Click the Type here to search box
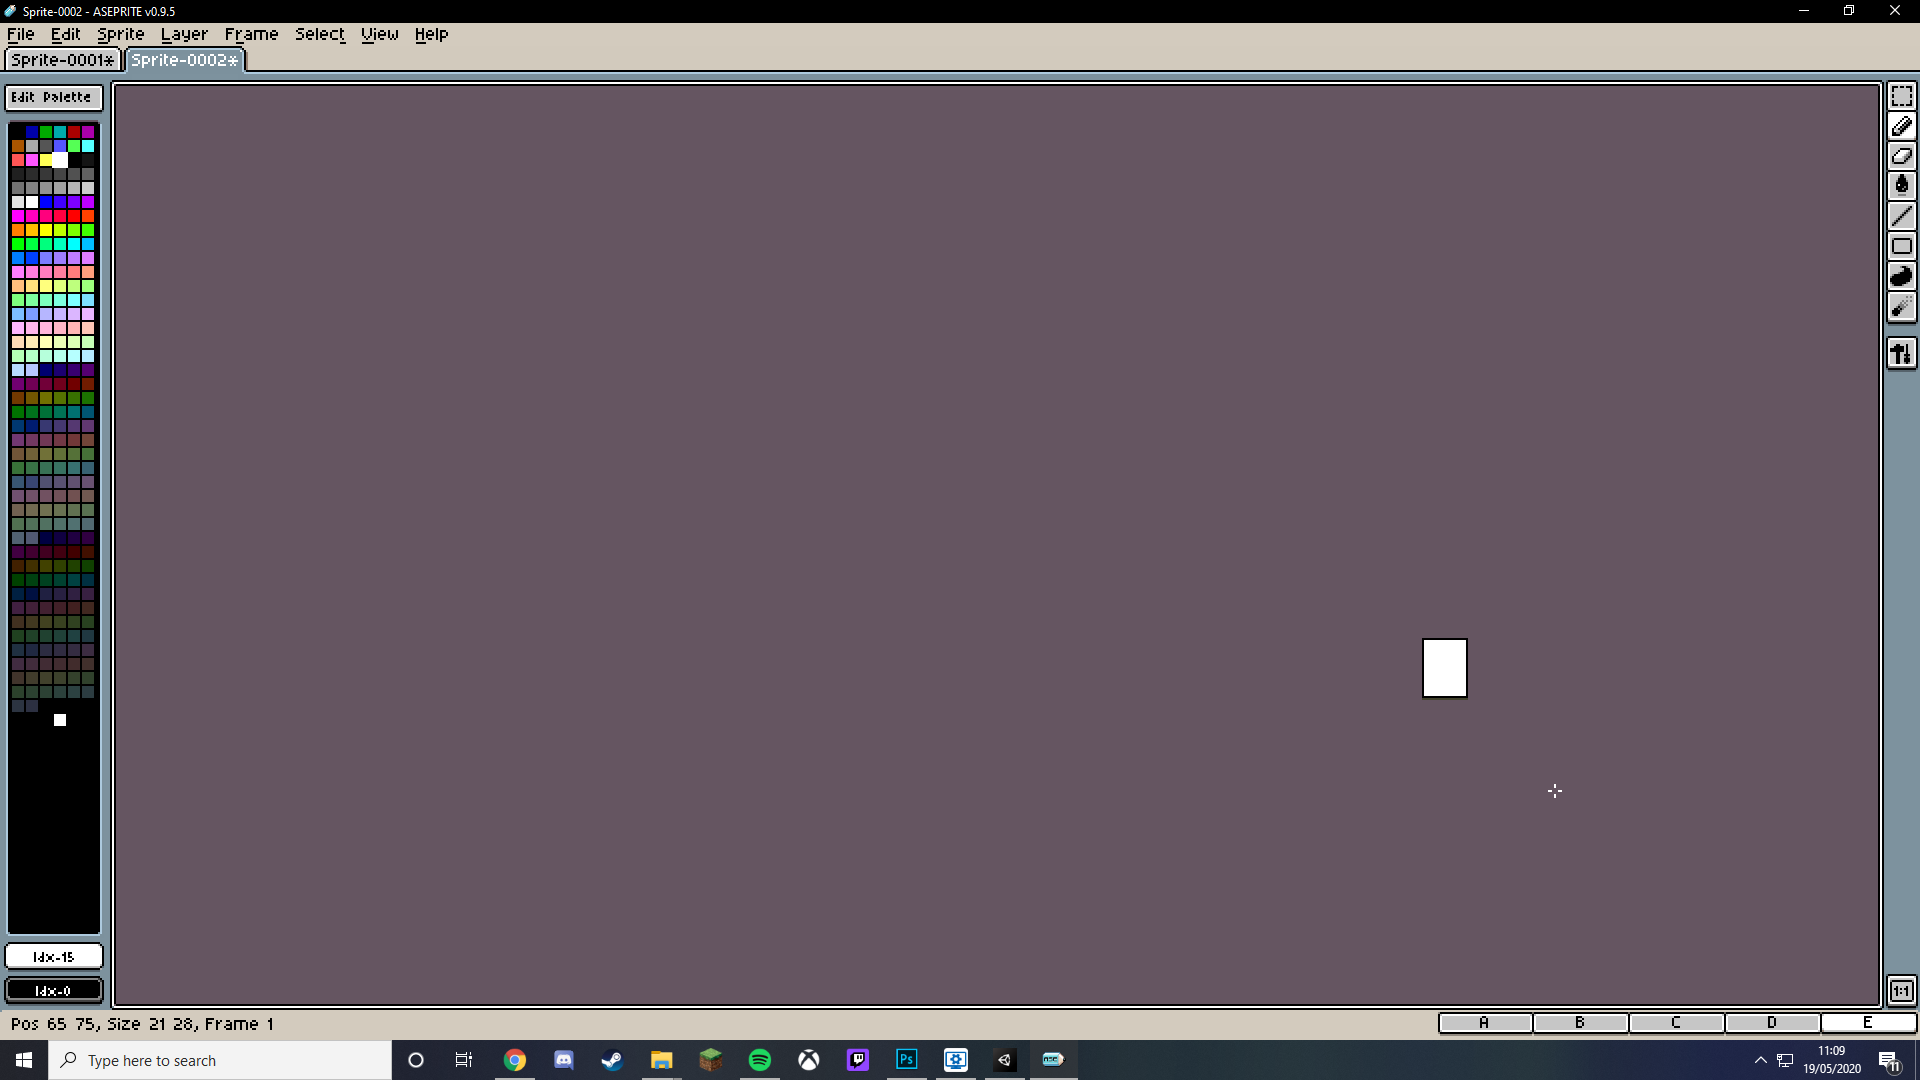Screen dimensions: 1920x1080 pos(220,1060)
